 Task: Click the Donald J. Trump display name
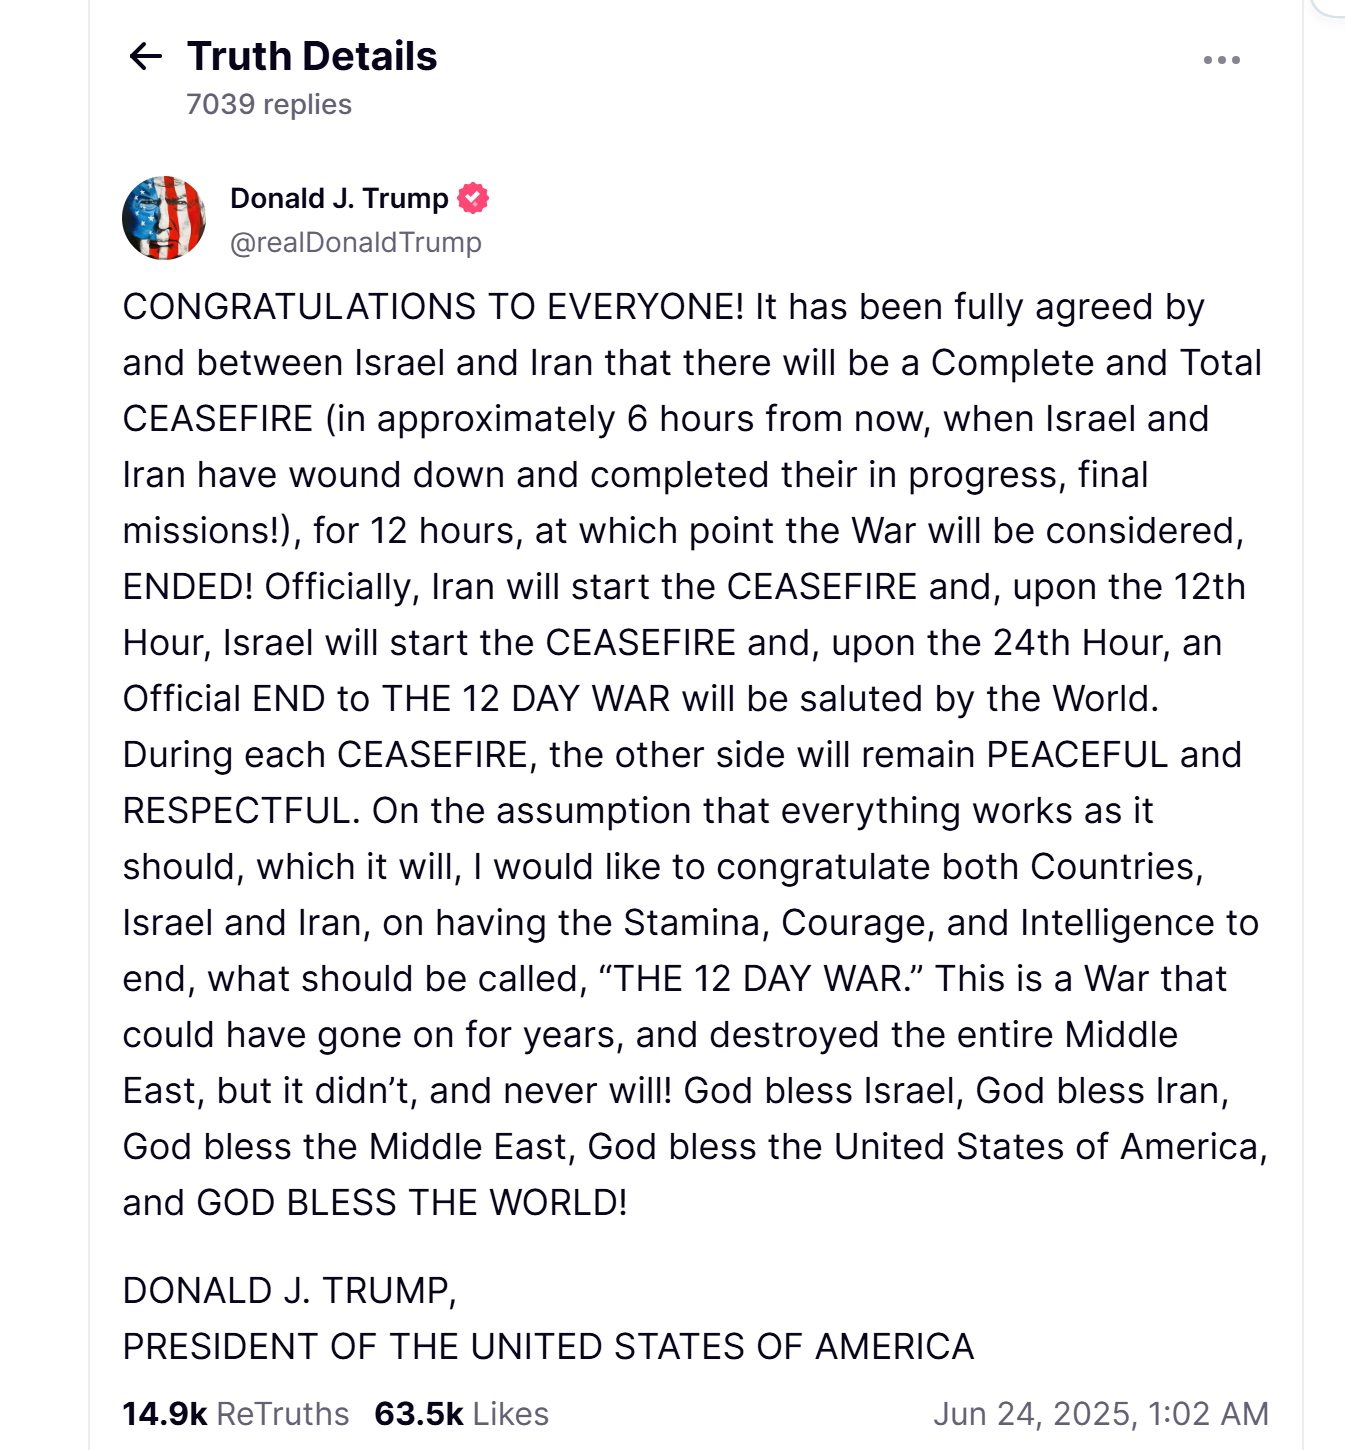click(339, 198)
